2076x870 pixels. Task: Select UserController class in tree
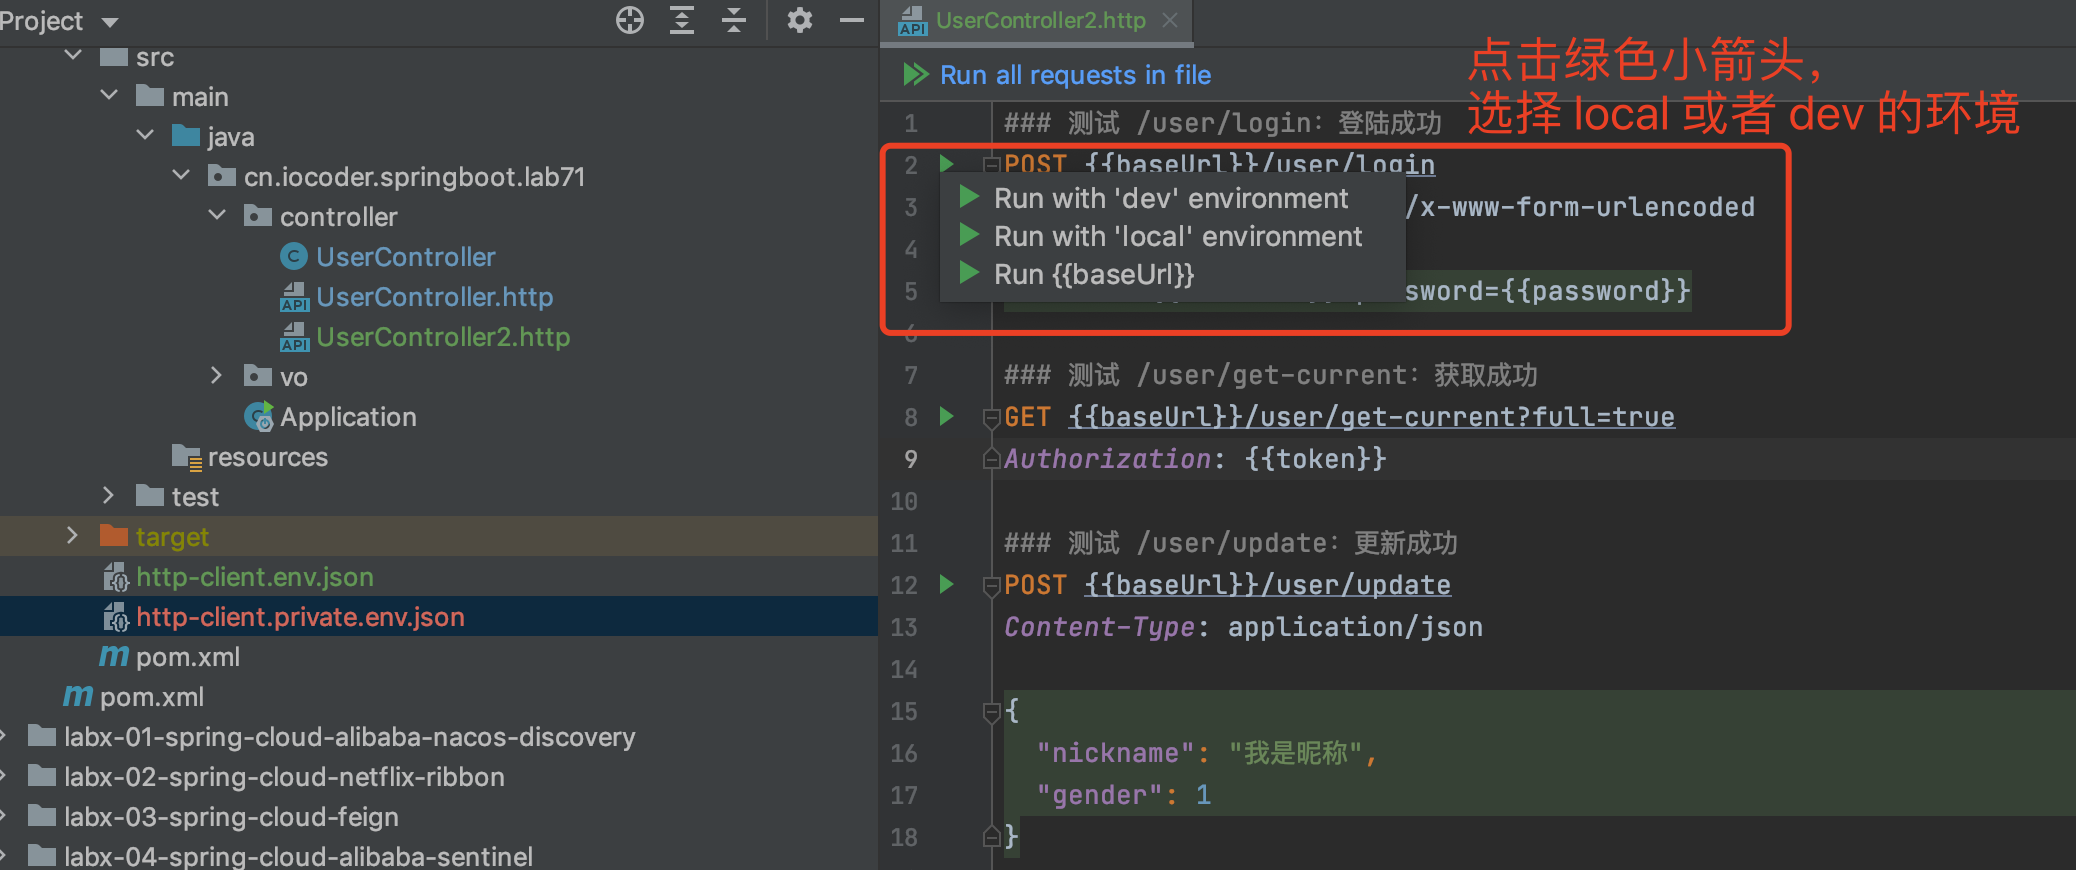point(405,257)
